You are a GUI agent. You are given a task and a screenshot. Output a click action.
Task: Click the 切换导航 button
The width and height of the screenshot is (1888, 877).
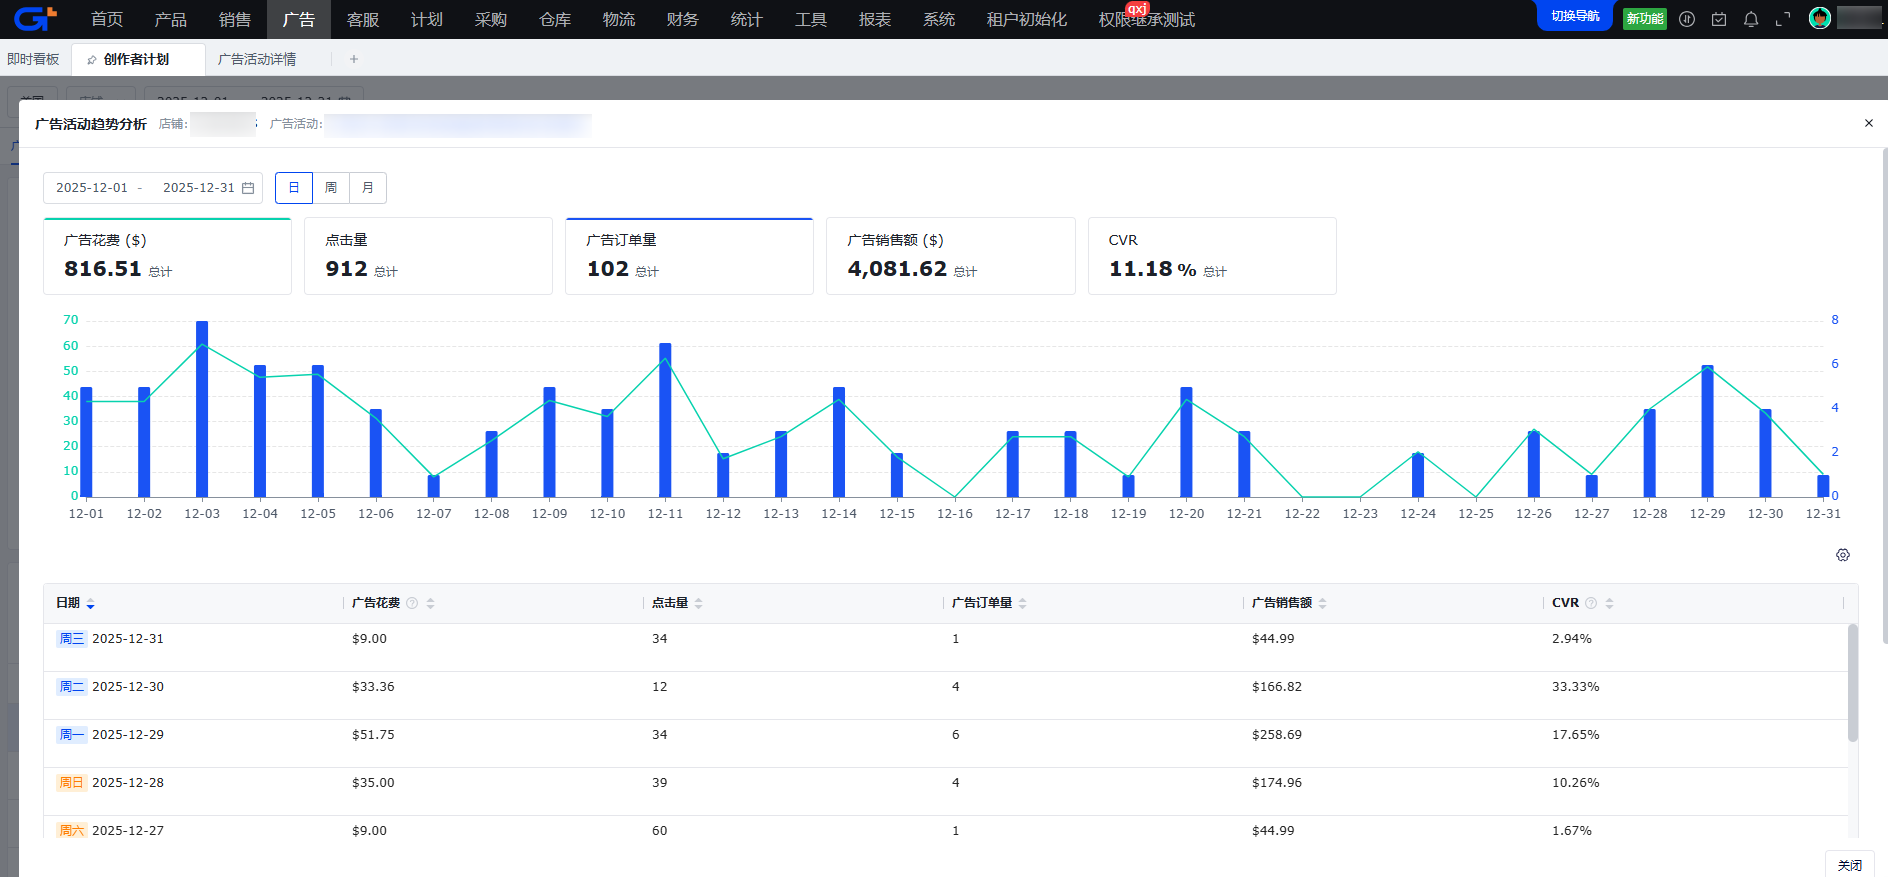pyautogui.click(x=1575, y=16)
